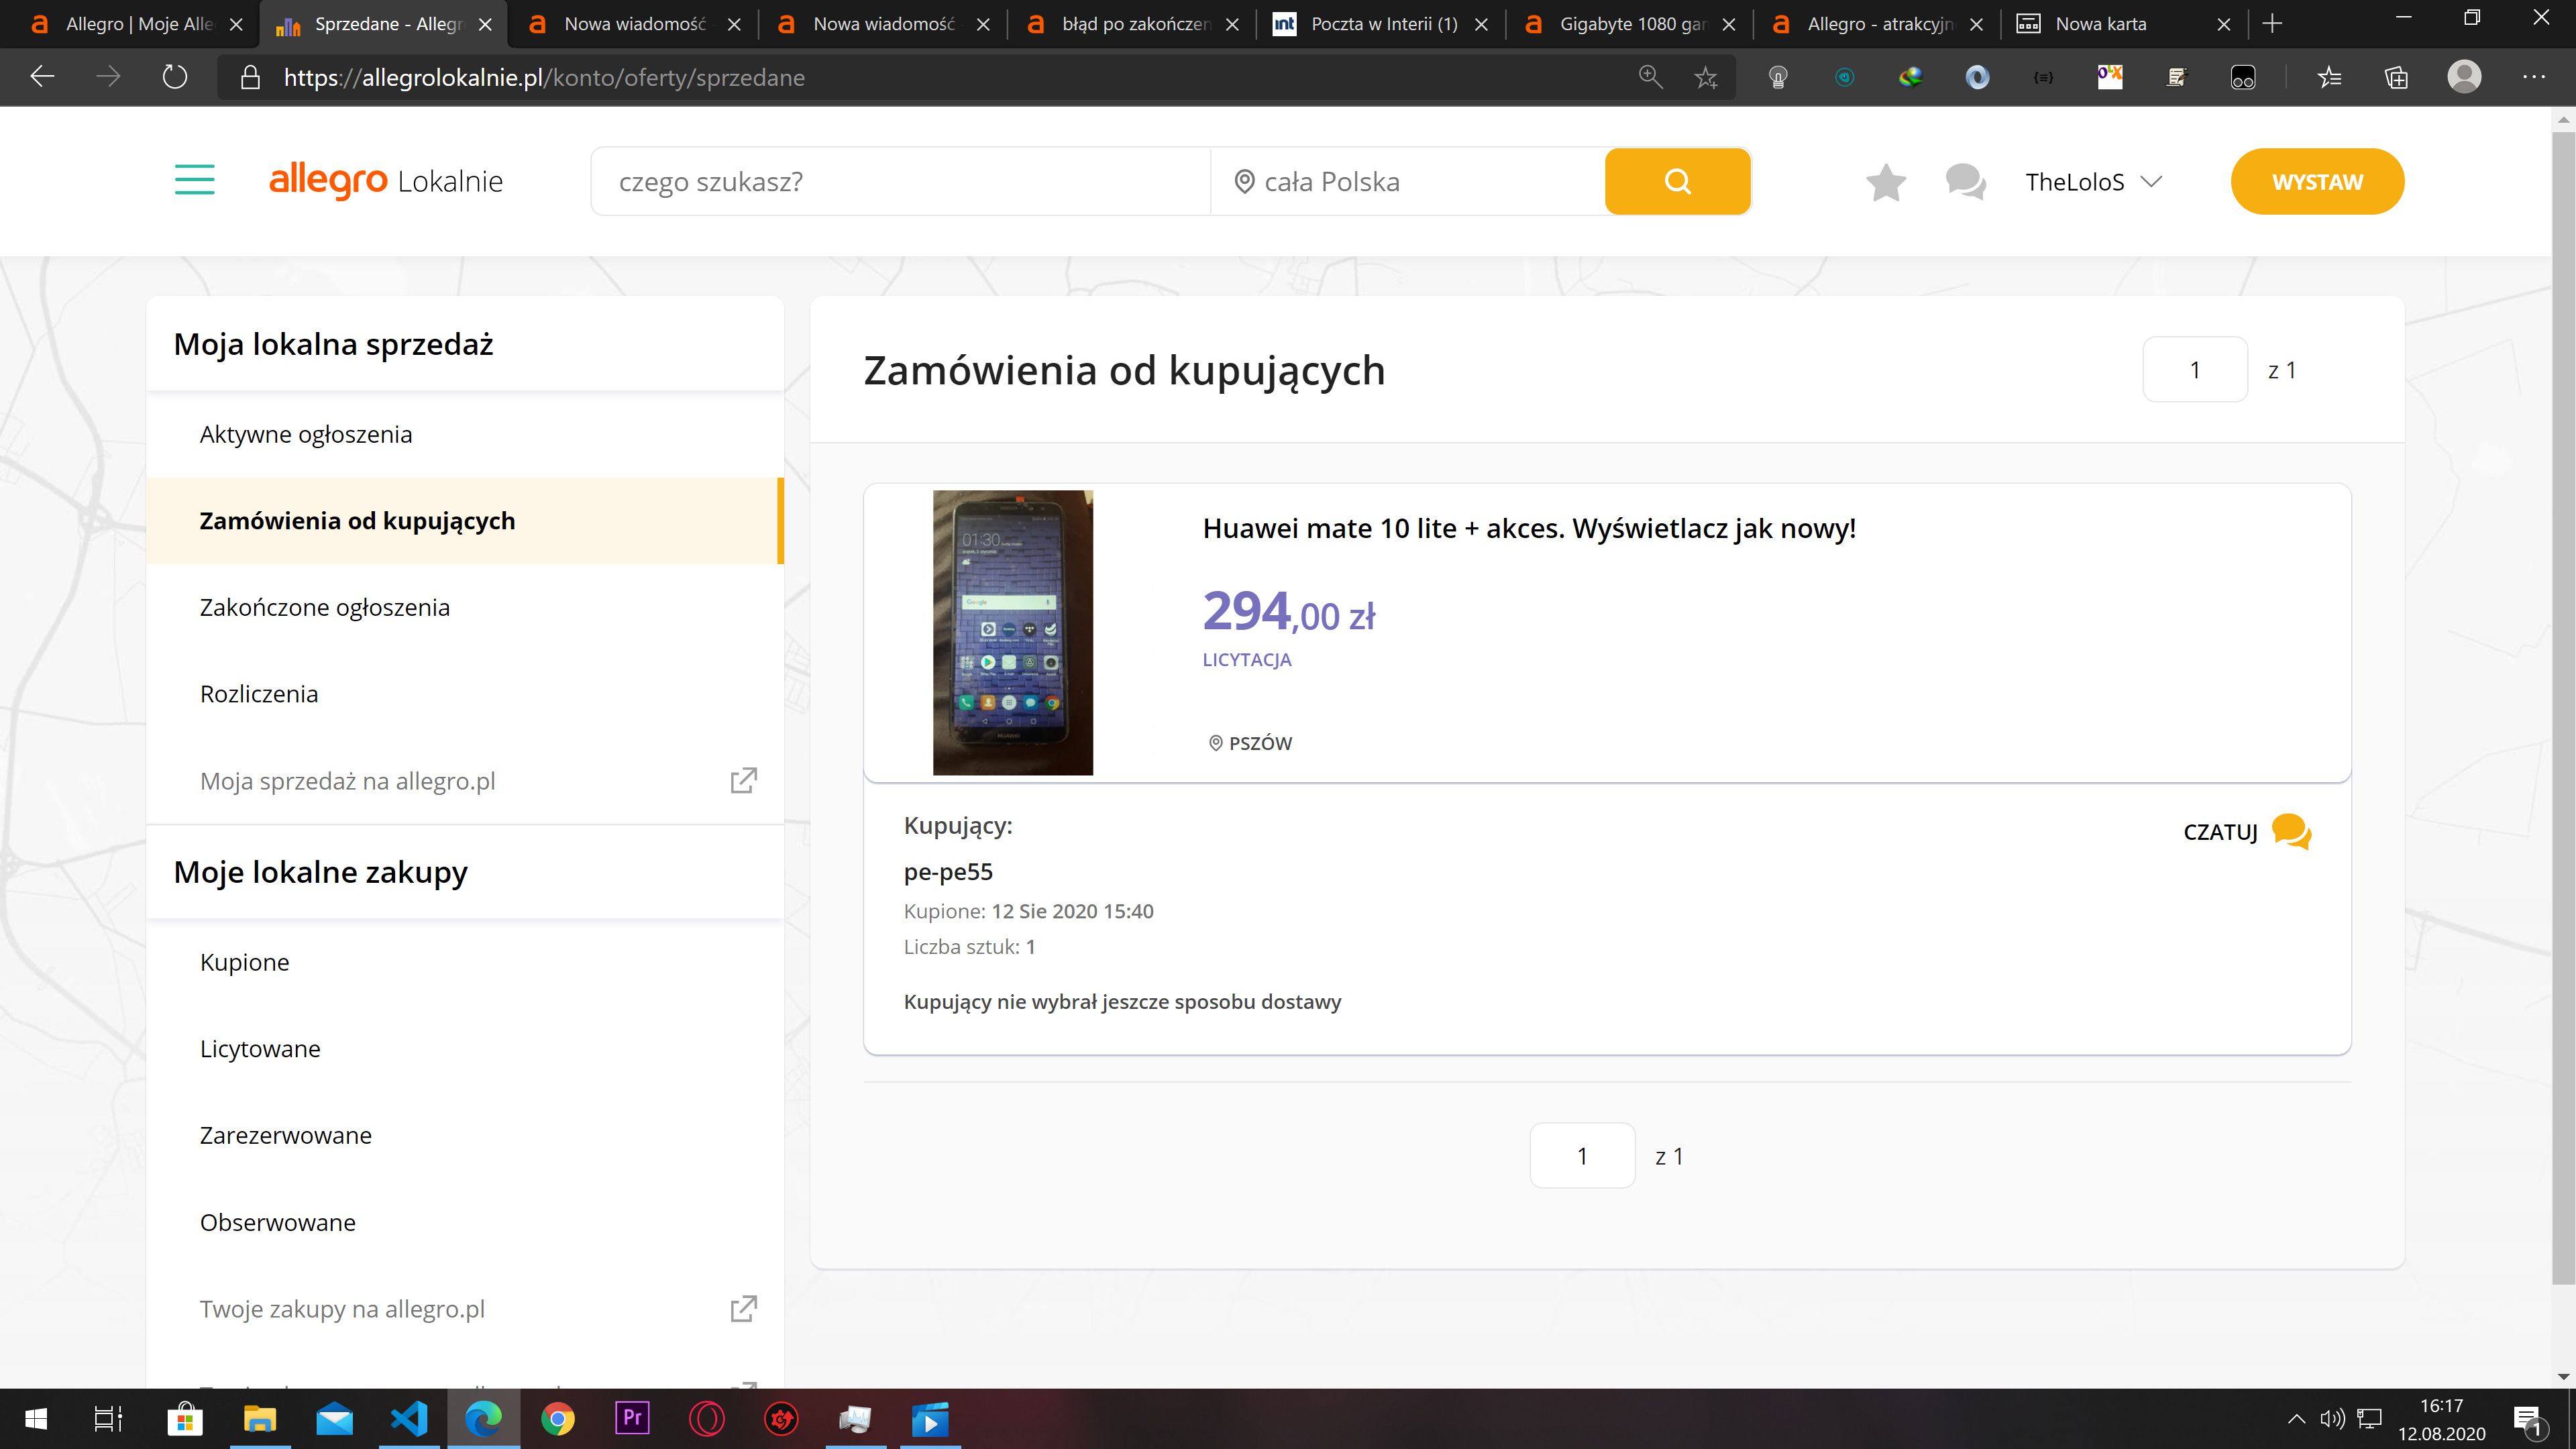Open File Explorer from taskbar

tap(260, 1419)
